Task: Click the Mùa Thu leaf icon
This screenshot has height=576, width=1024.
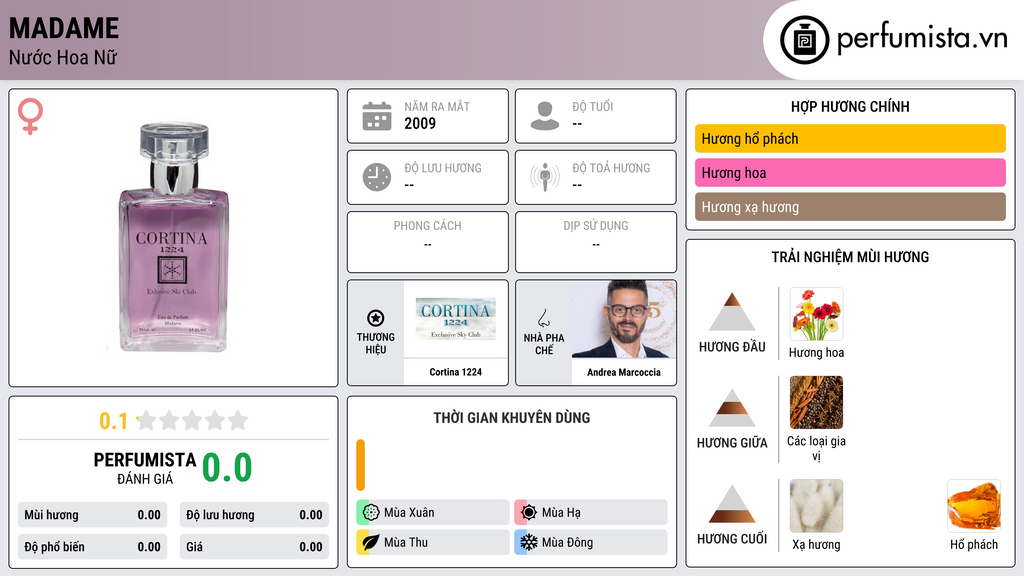Action: pos(371,542)
